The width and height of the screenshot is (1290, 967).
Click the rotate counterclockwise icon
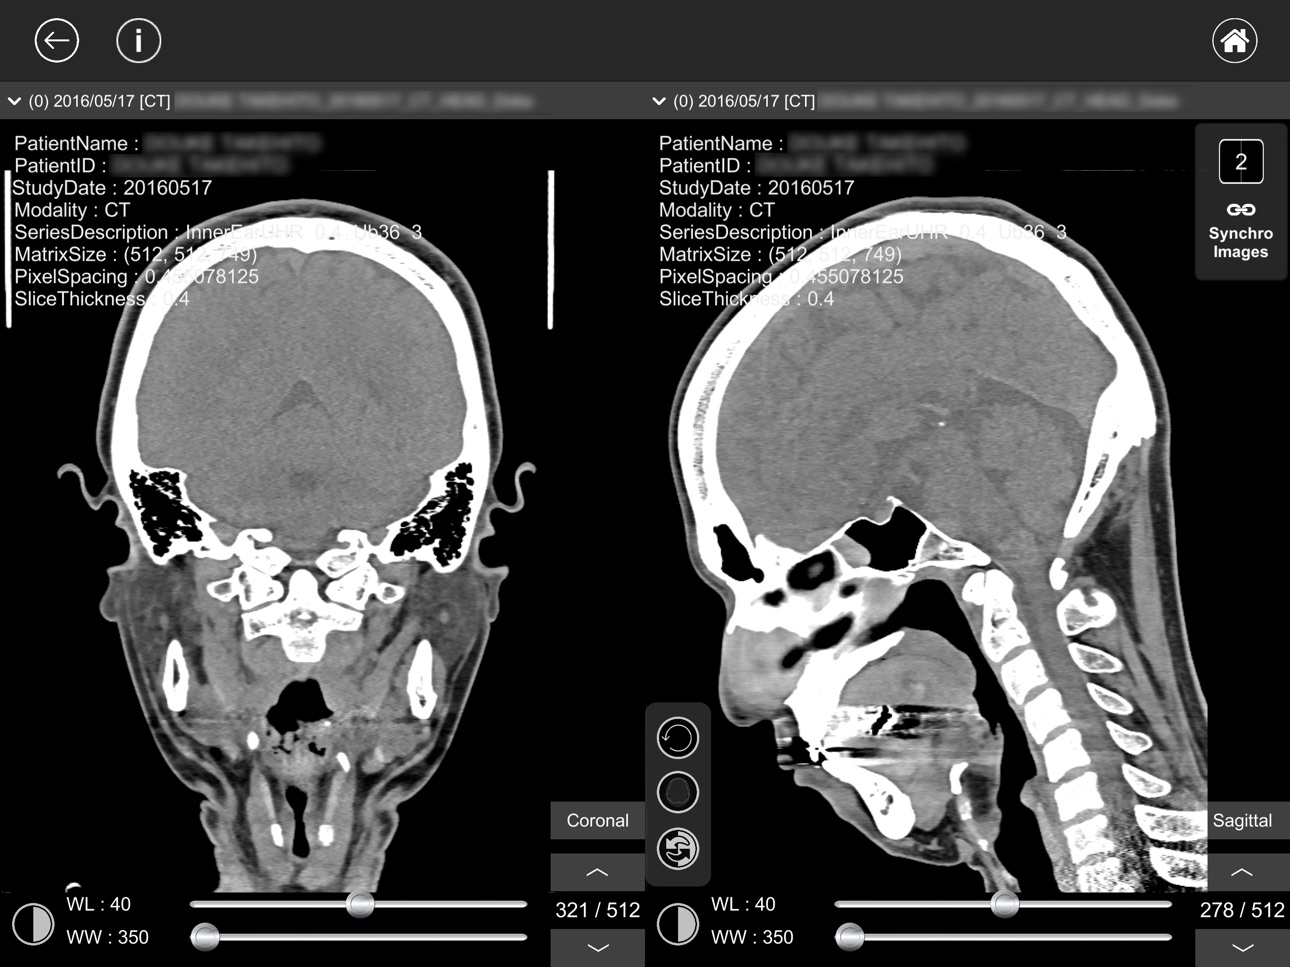[x=678, y=738]
